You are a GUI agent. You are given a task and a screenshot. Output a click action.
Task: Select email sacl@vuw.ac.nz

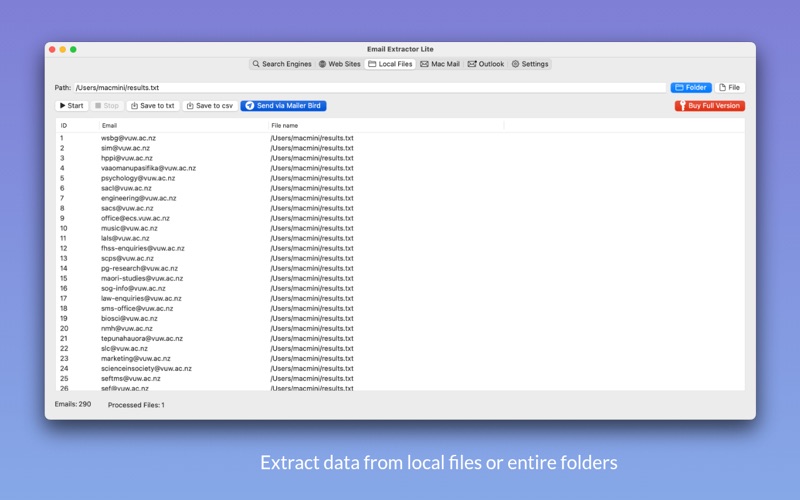pos(126,188)
